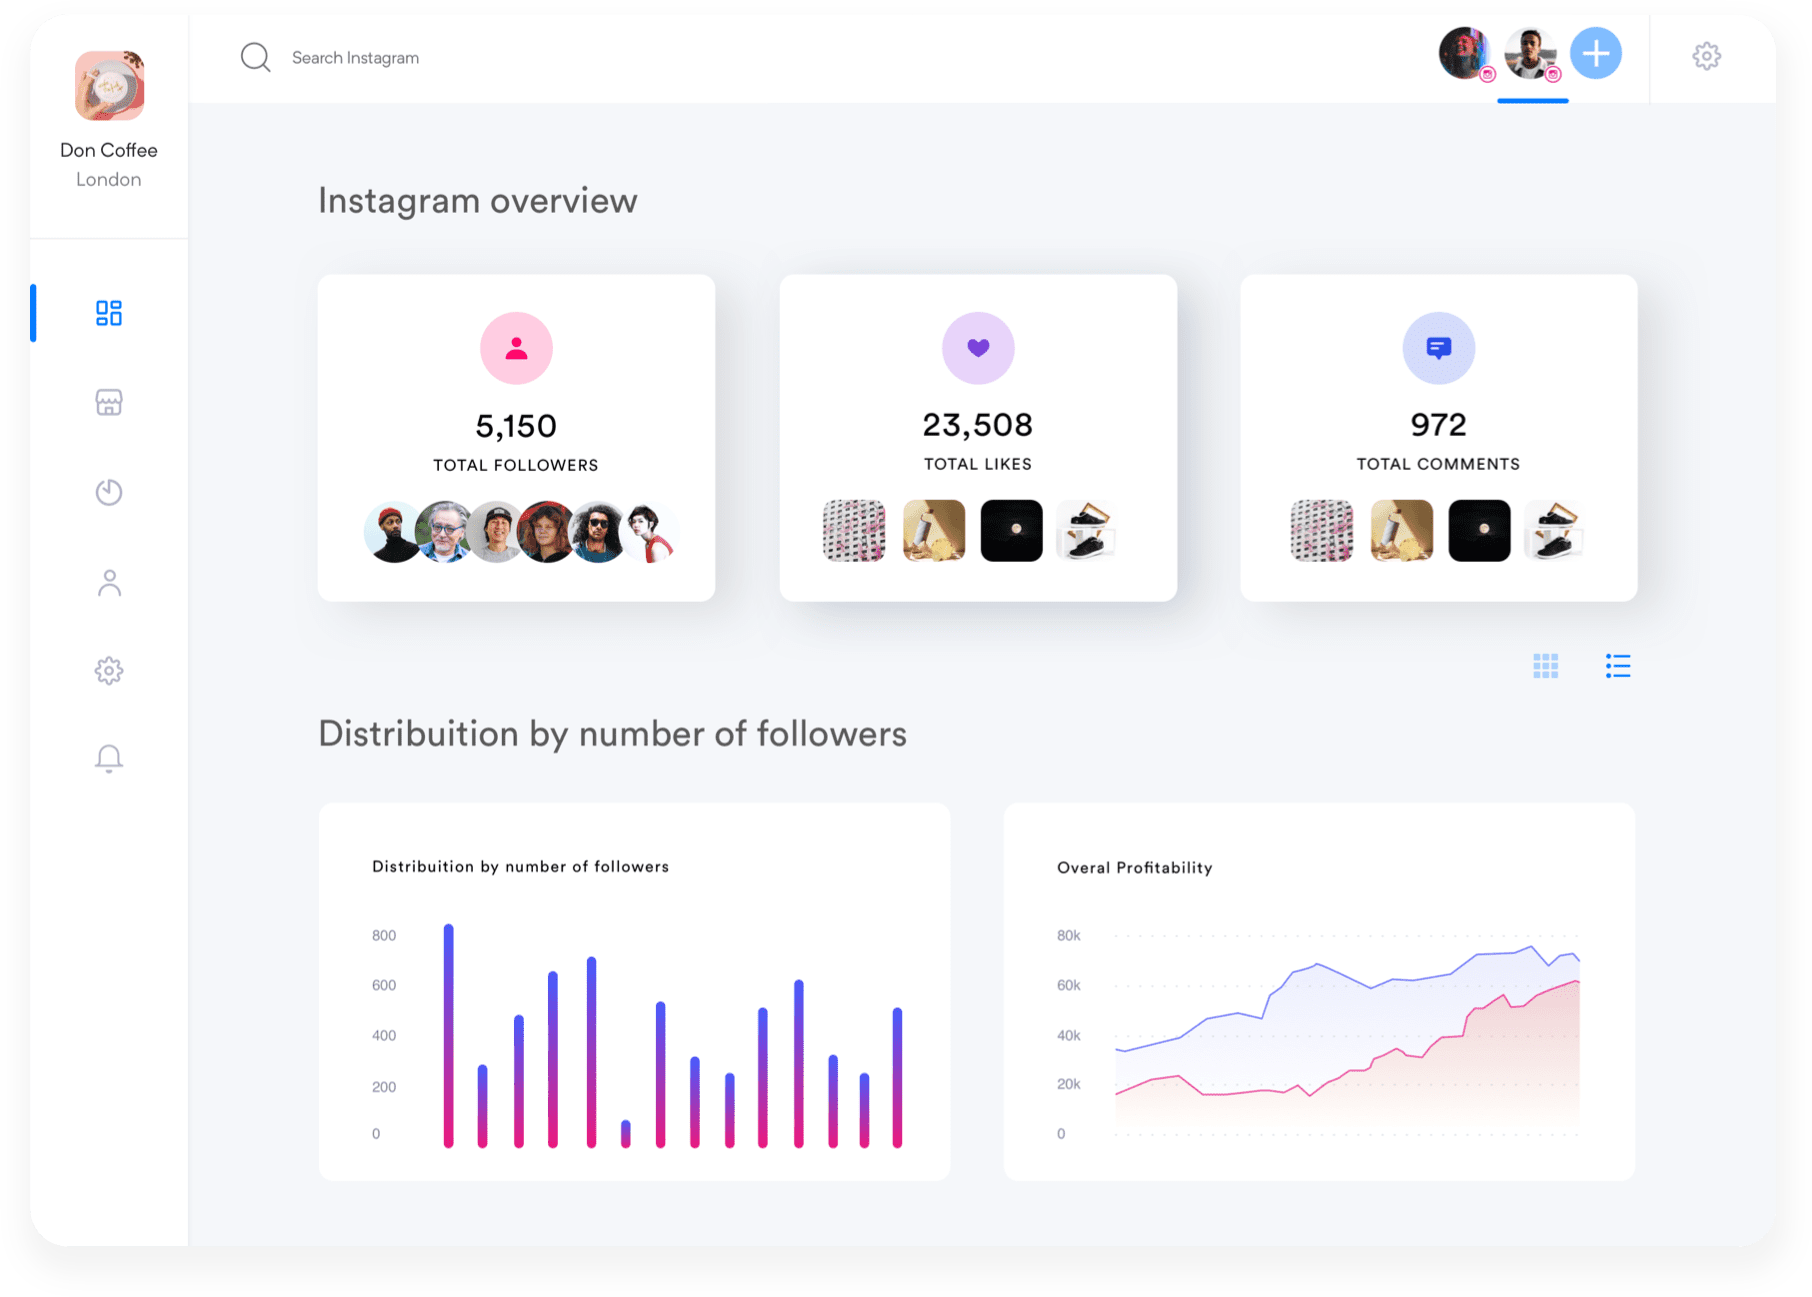This screenshot has height=1297, width=1812.
Task: Click the search magnifier icon
Action: pos(256,57)
